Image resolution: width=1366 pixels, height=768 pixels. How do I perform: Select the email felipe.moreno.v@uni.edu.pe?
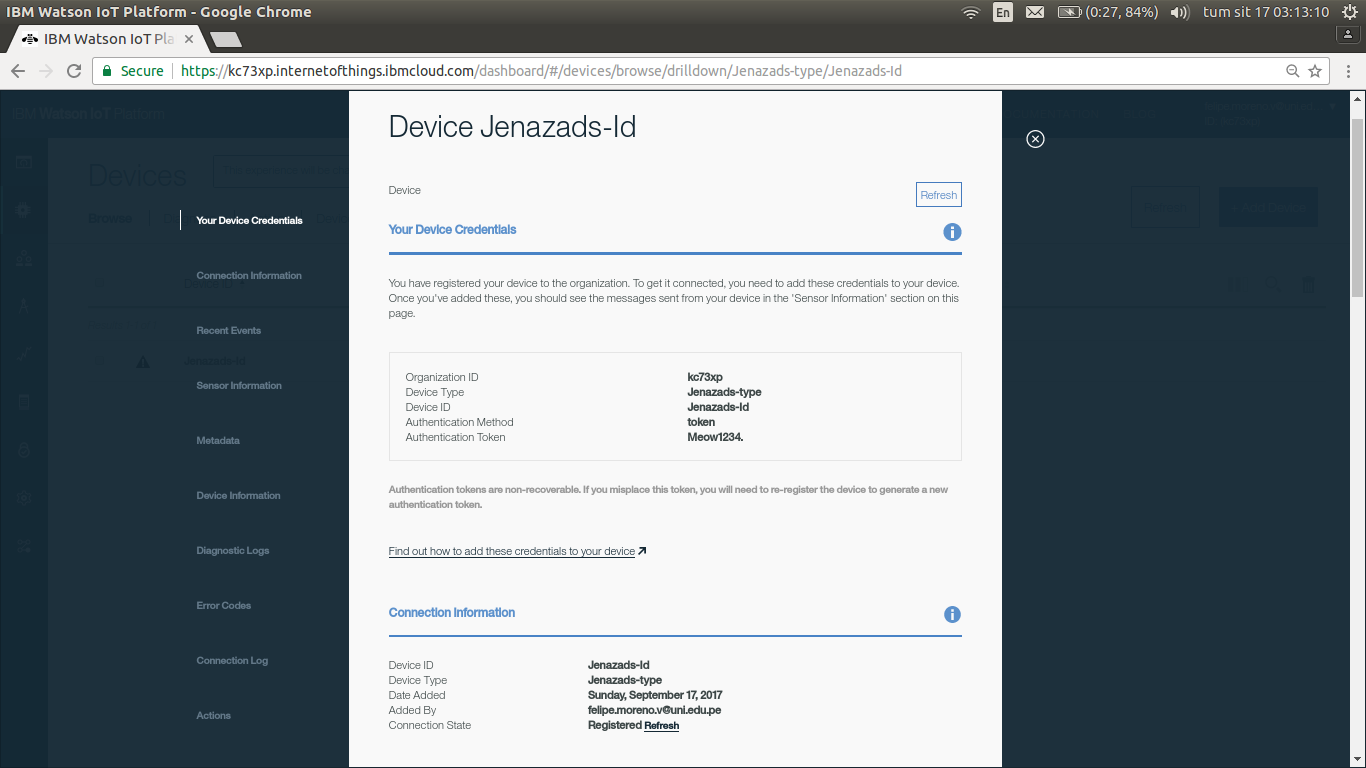pos(654,710)
